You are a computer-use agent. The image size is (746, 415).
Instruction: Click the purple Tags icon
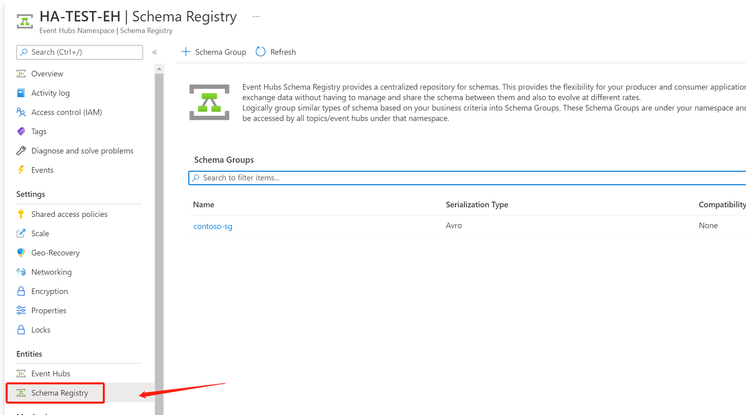coord(21,131)
